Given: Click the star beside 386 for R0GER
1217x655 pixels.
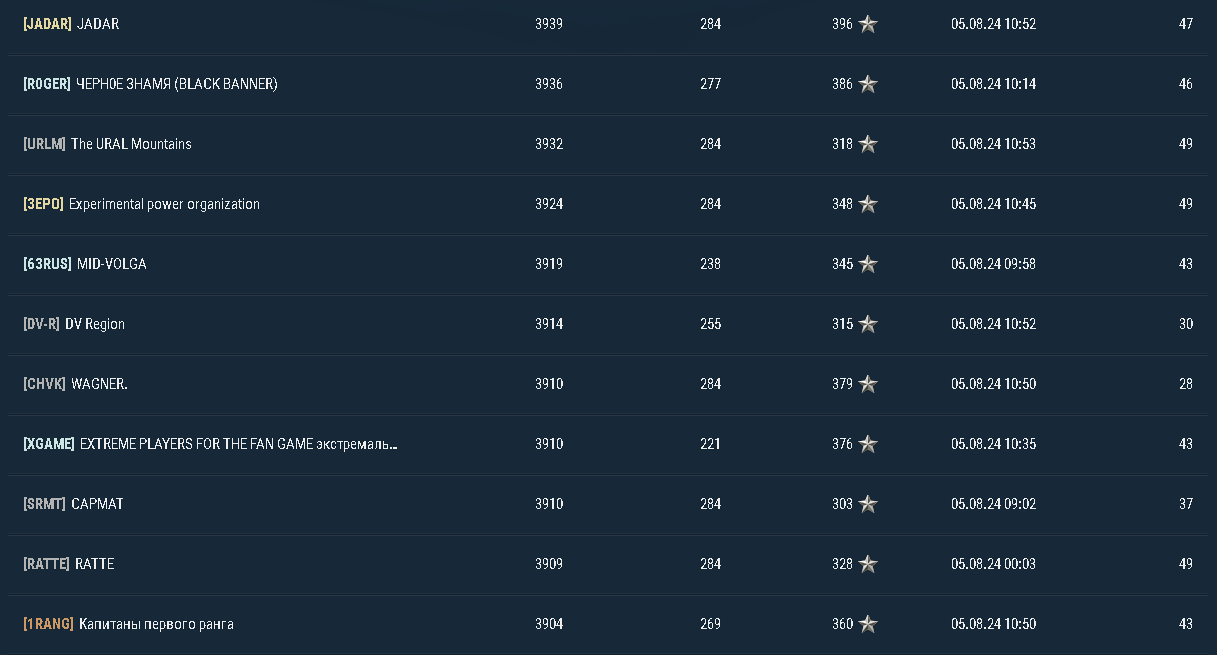Looking at the screenshot, I should (868, 84).
